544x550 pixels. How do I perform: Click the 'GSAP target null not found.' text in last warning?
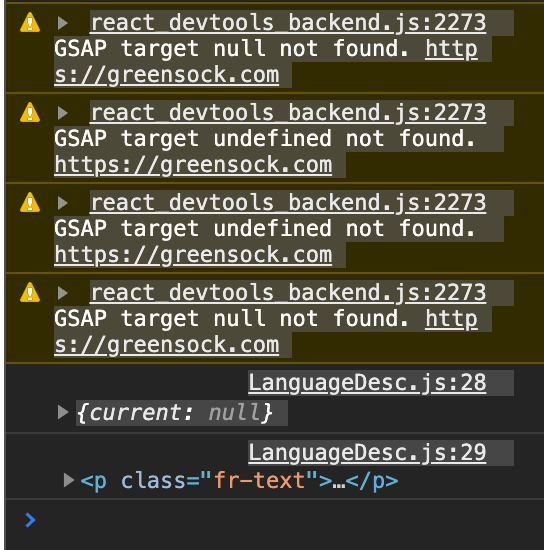coord(231,319)
